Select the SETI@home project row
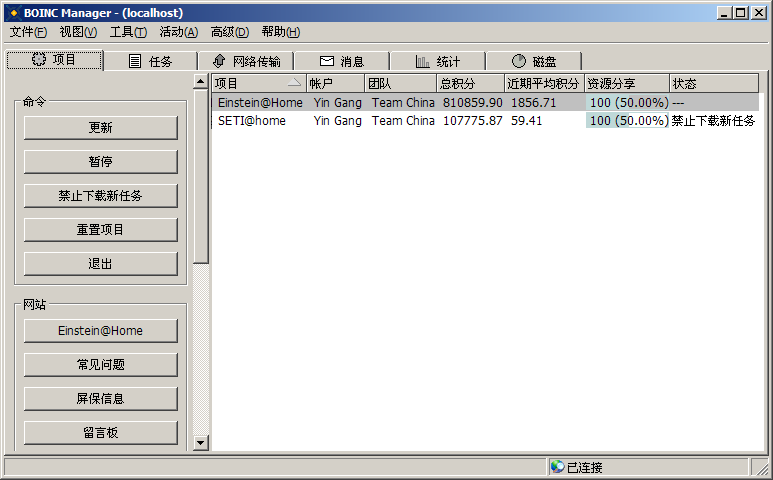 (486, 121)
